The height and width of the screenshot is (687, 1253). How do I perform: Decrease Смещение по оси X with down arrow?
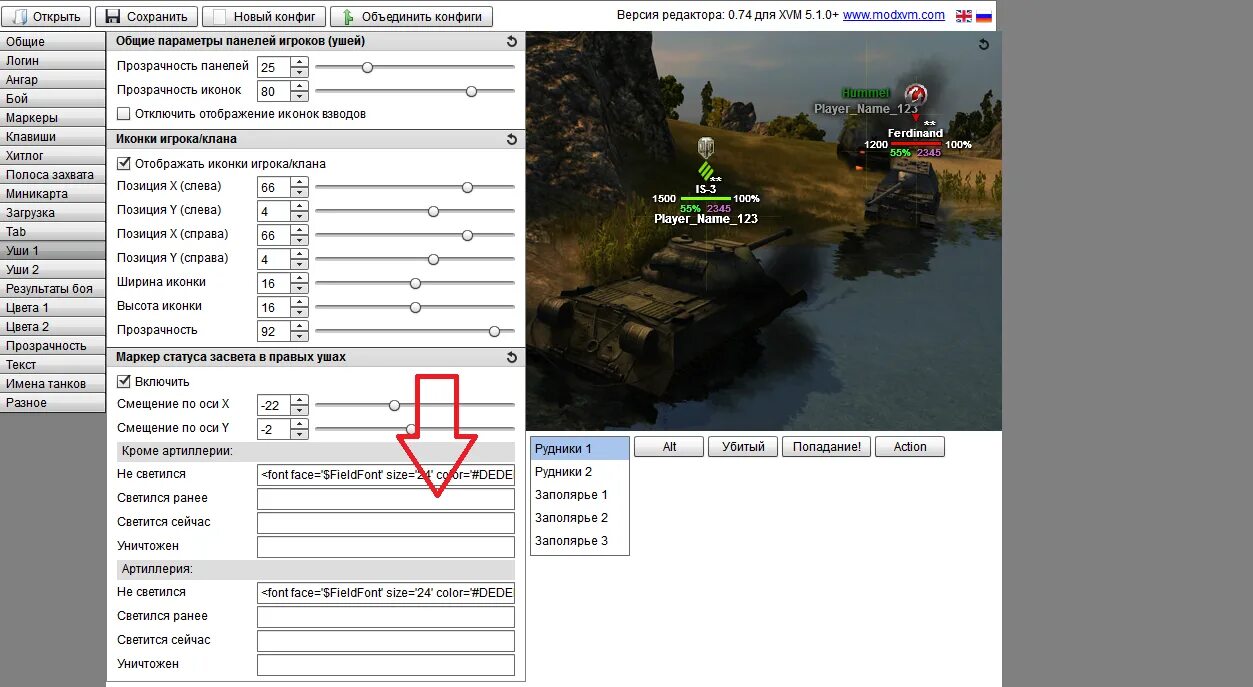tap(299, 410)
